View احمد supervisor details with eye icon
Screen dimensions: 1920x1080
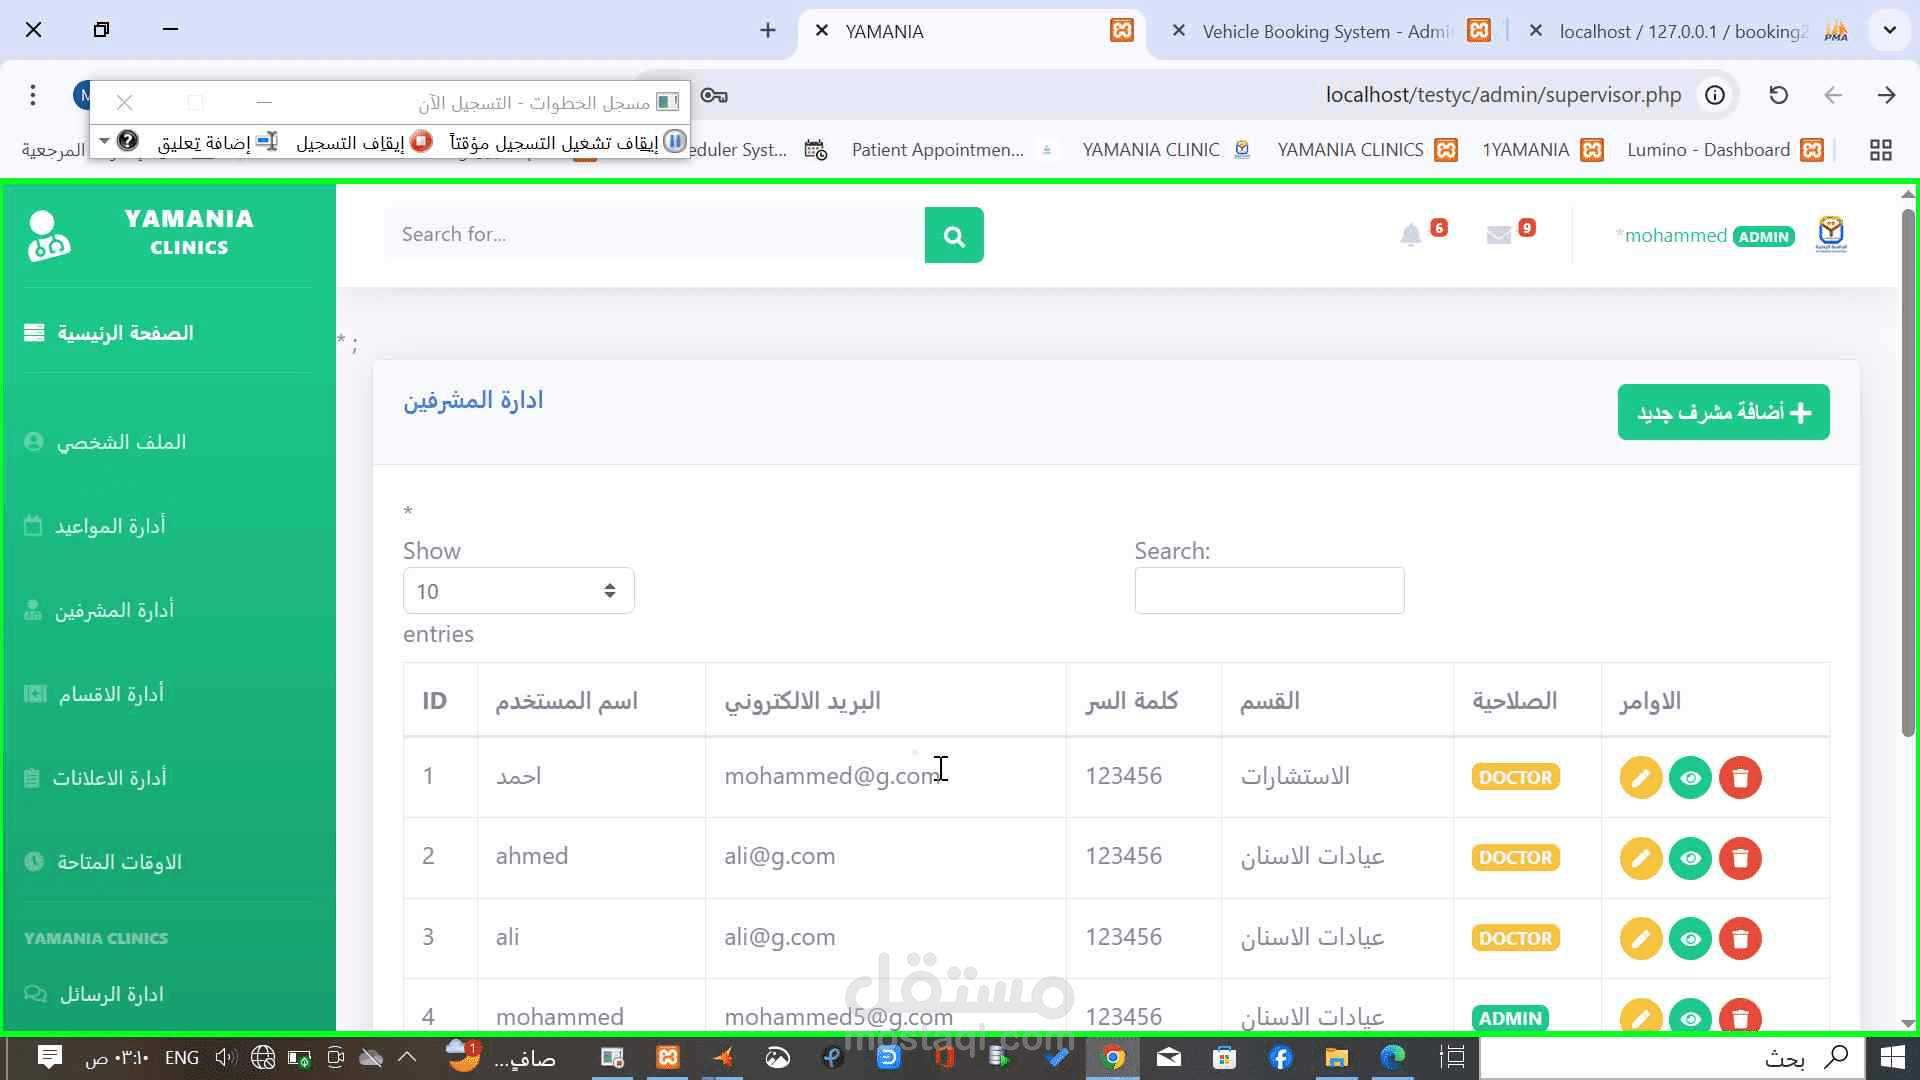coord(1690,778)
